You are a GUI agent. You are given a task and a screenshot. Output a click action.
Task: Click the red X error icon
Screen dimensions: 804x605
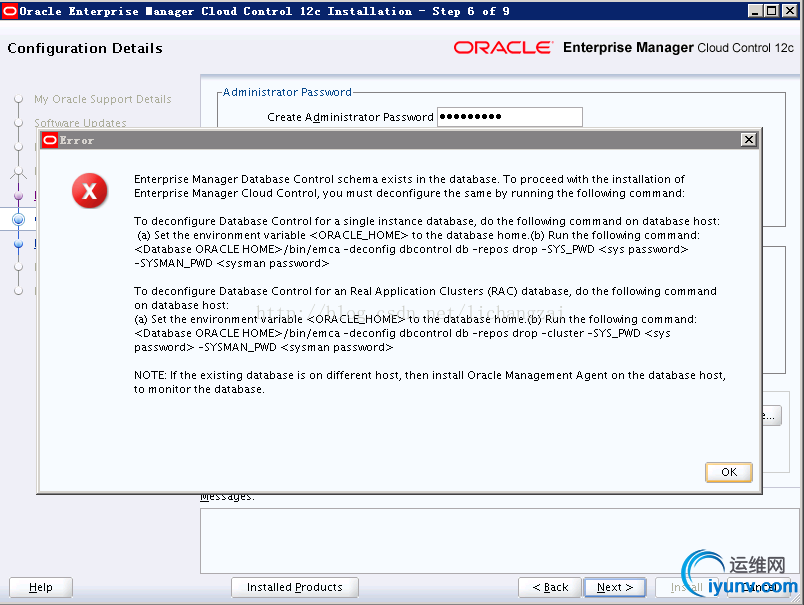click(x=90, y=191)
